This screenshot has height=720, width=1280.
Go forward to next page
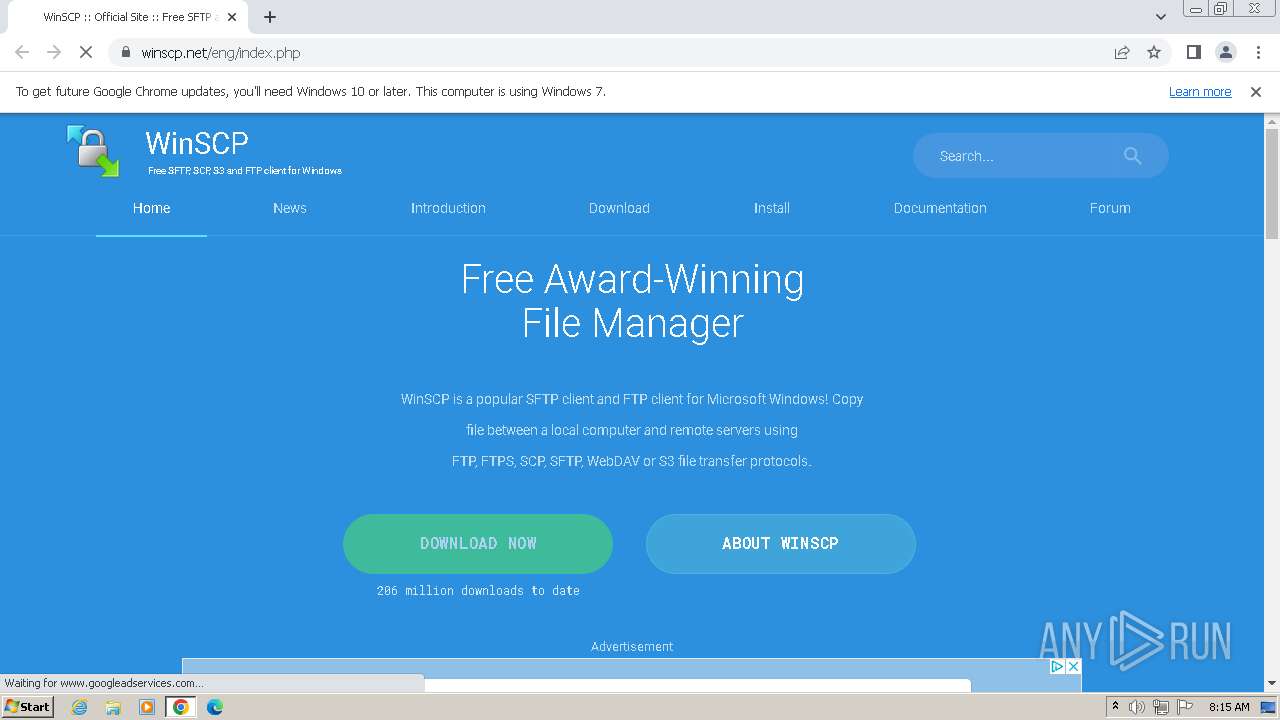[x=54, y=53]
